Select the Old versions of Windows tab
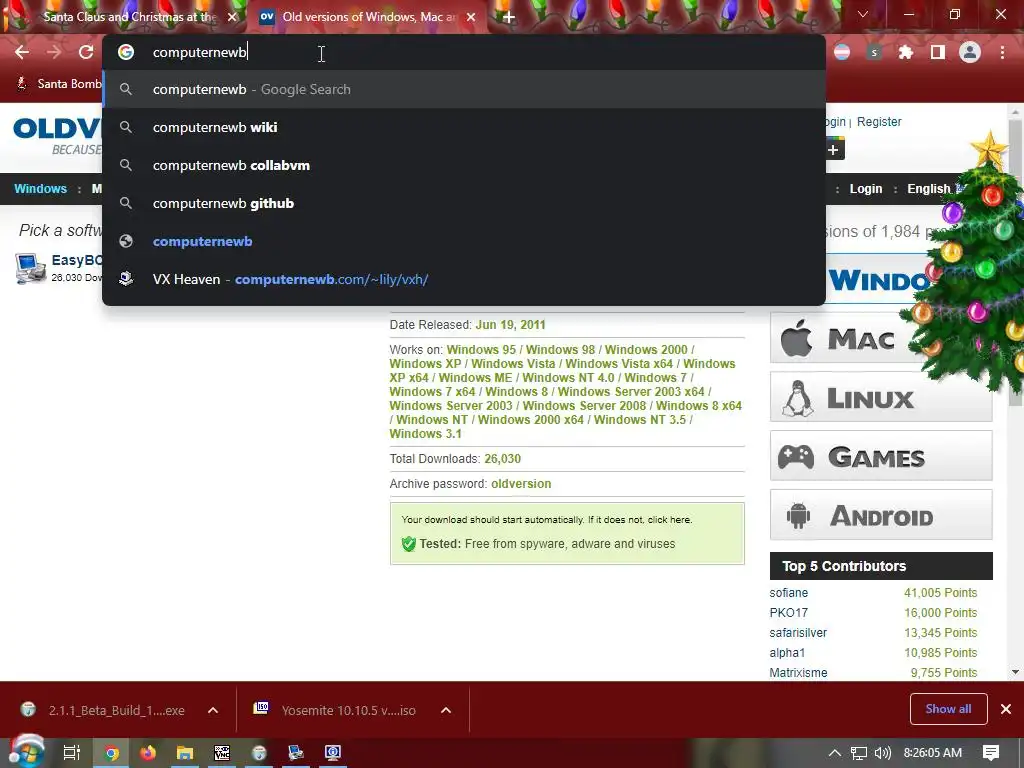 click(x=369, y=17)
